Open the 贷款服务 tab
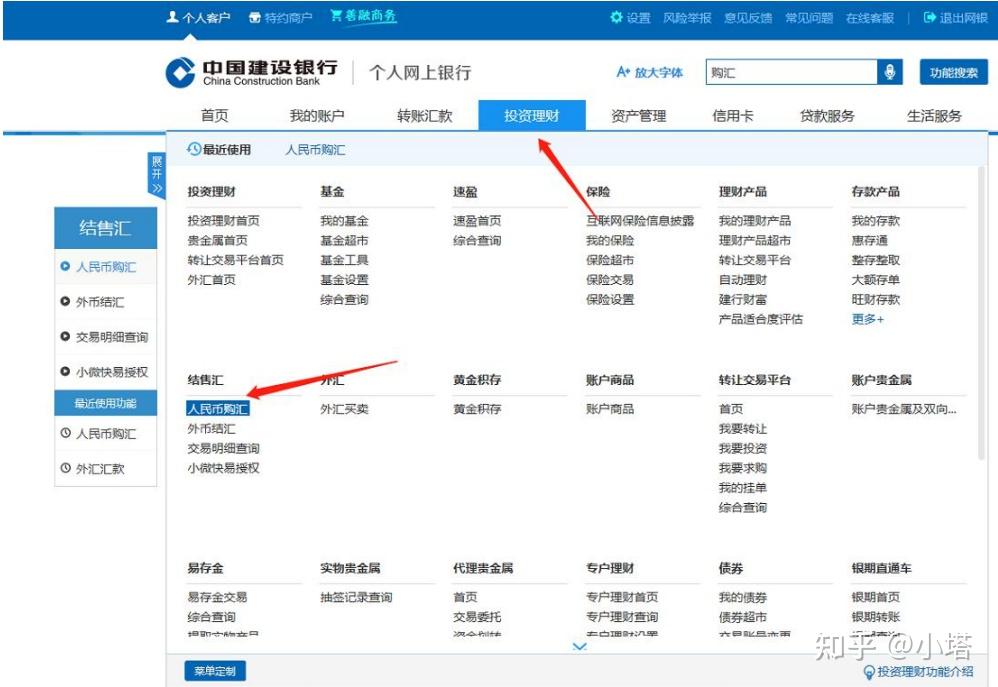Image resolution: width=998 pixels, height=687 pixels. coord(827,115)
